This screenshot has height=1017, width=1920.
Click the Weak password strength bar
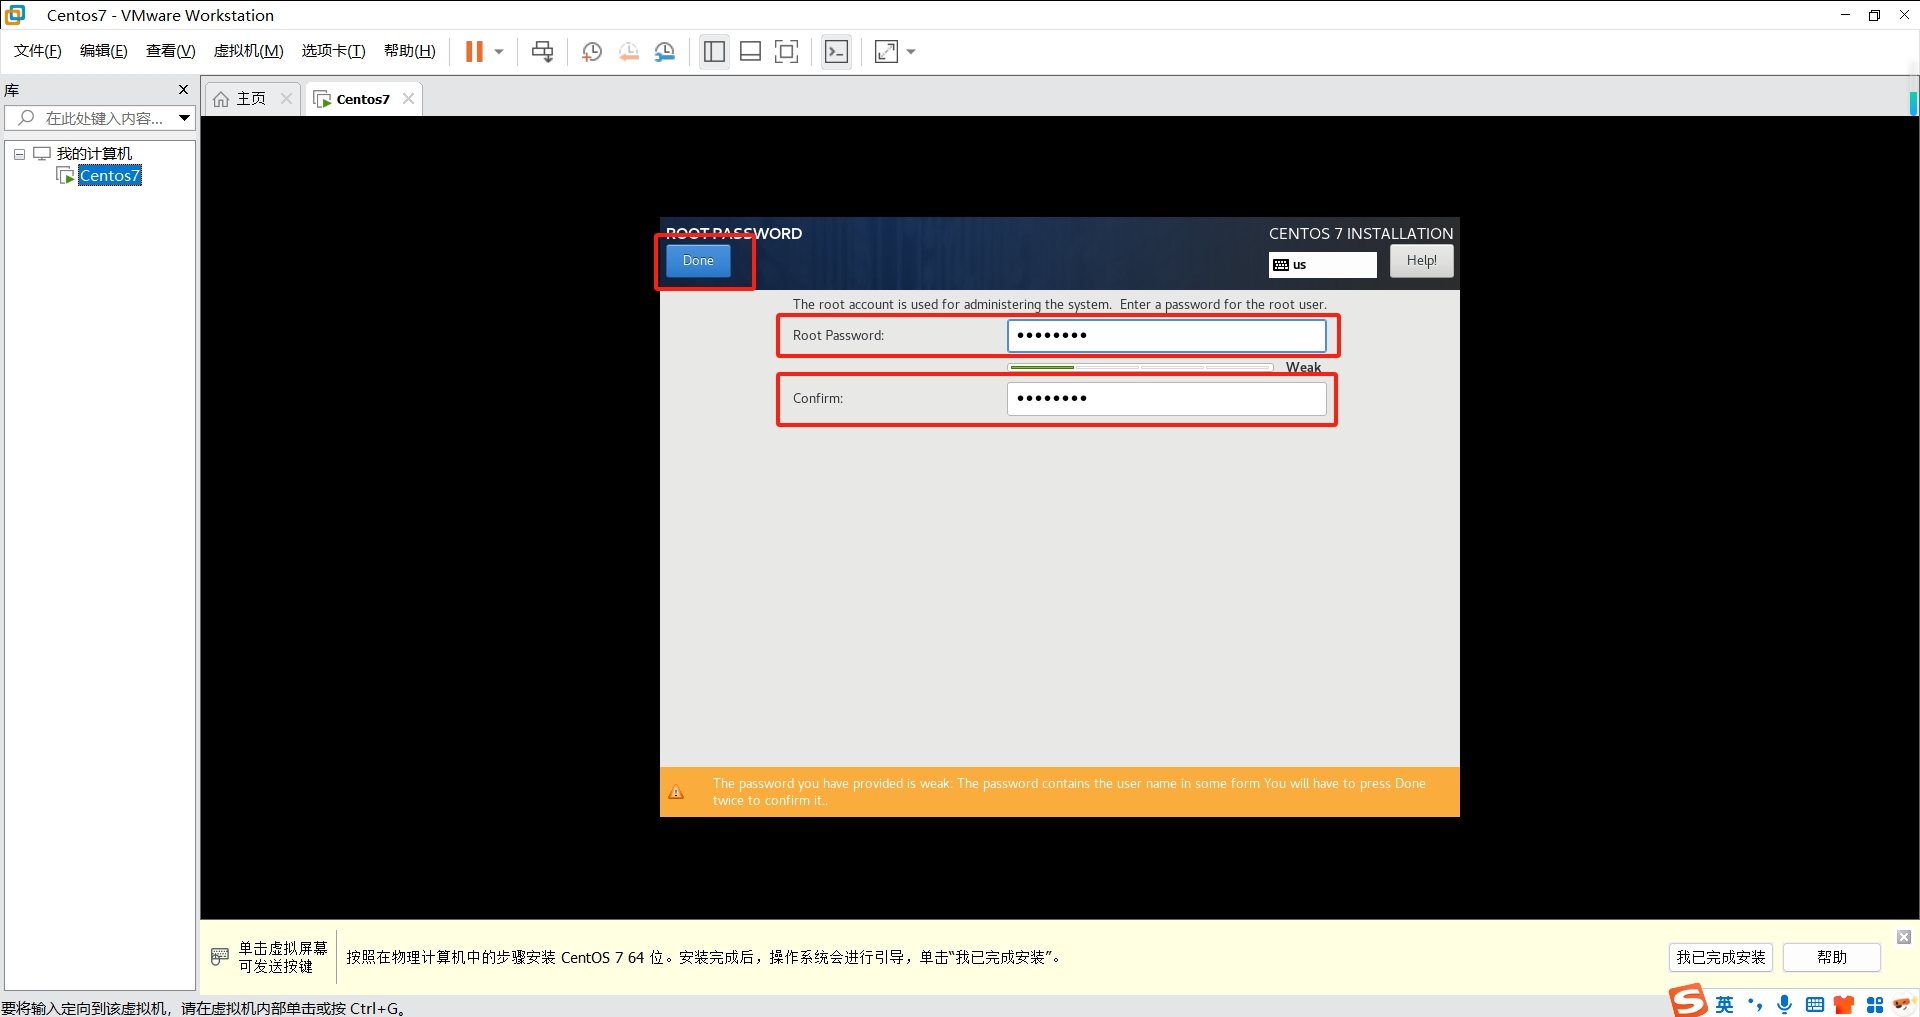coord(1140,367)
